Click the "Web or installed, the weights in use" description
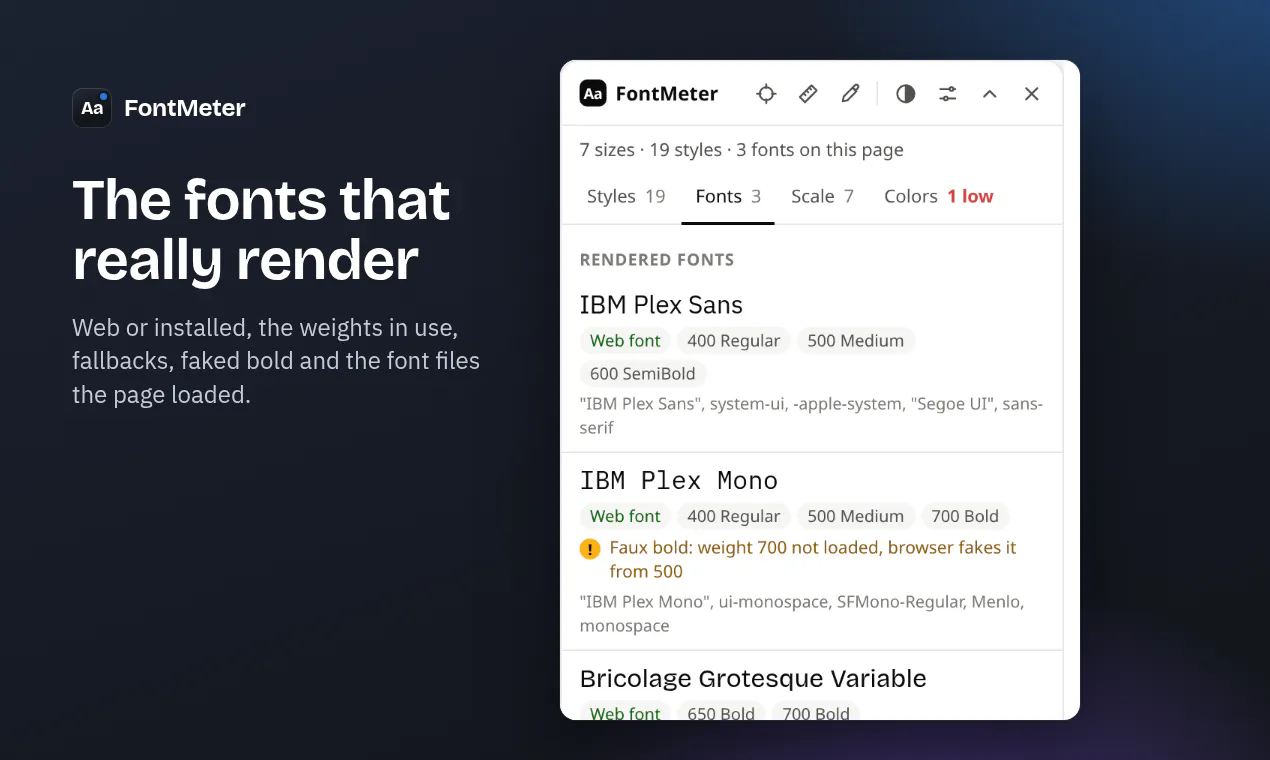The width and height of the screenshot is (1270, 760). coord(276,361)
